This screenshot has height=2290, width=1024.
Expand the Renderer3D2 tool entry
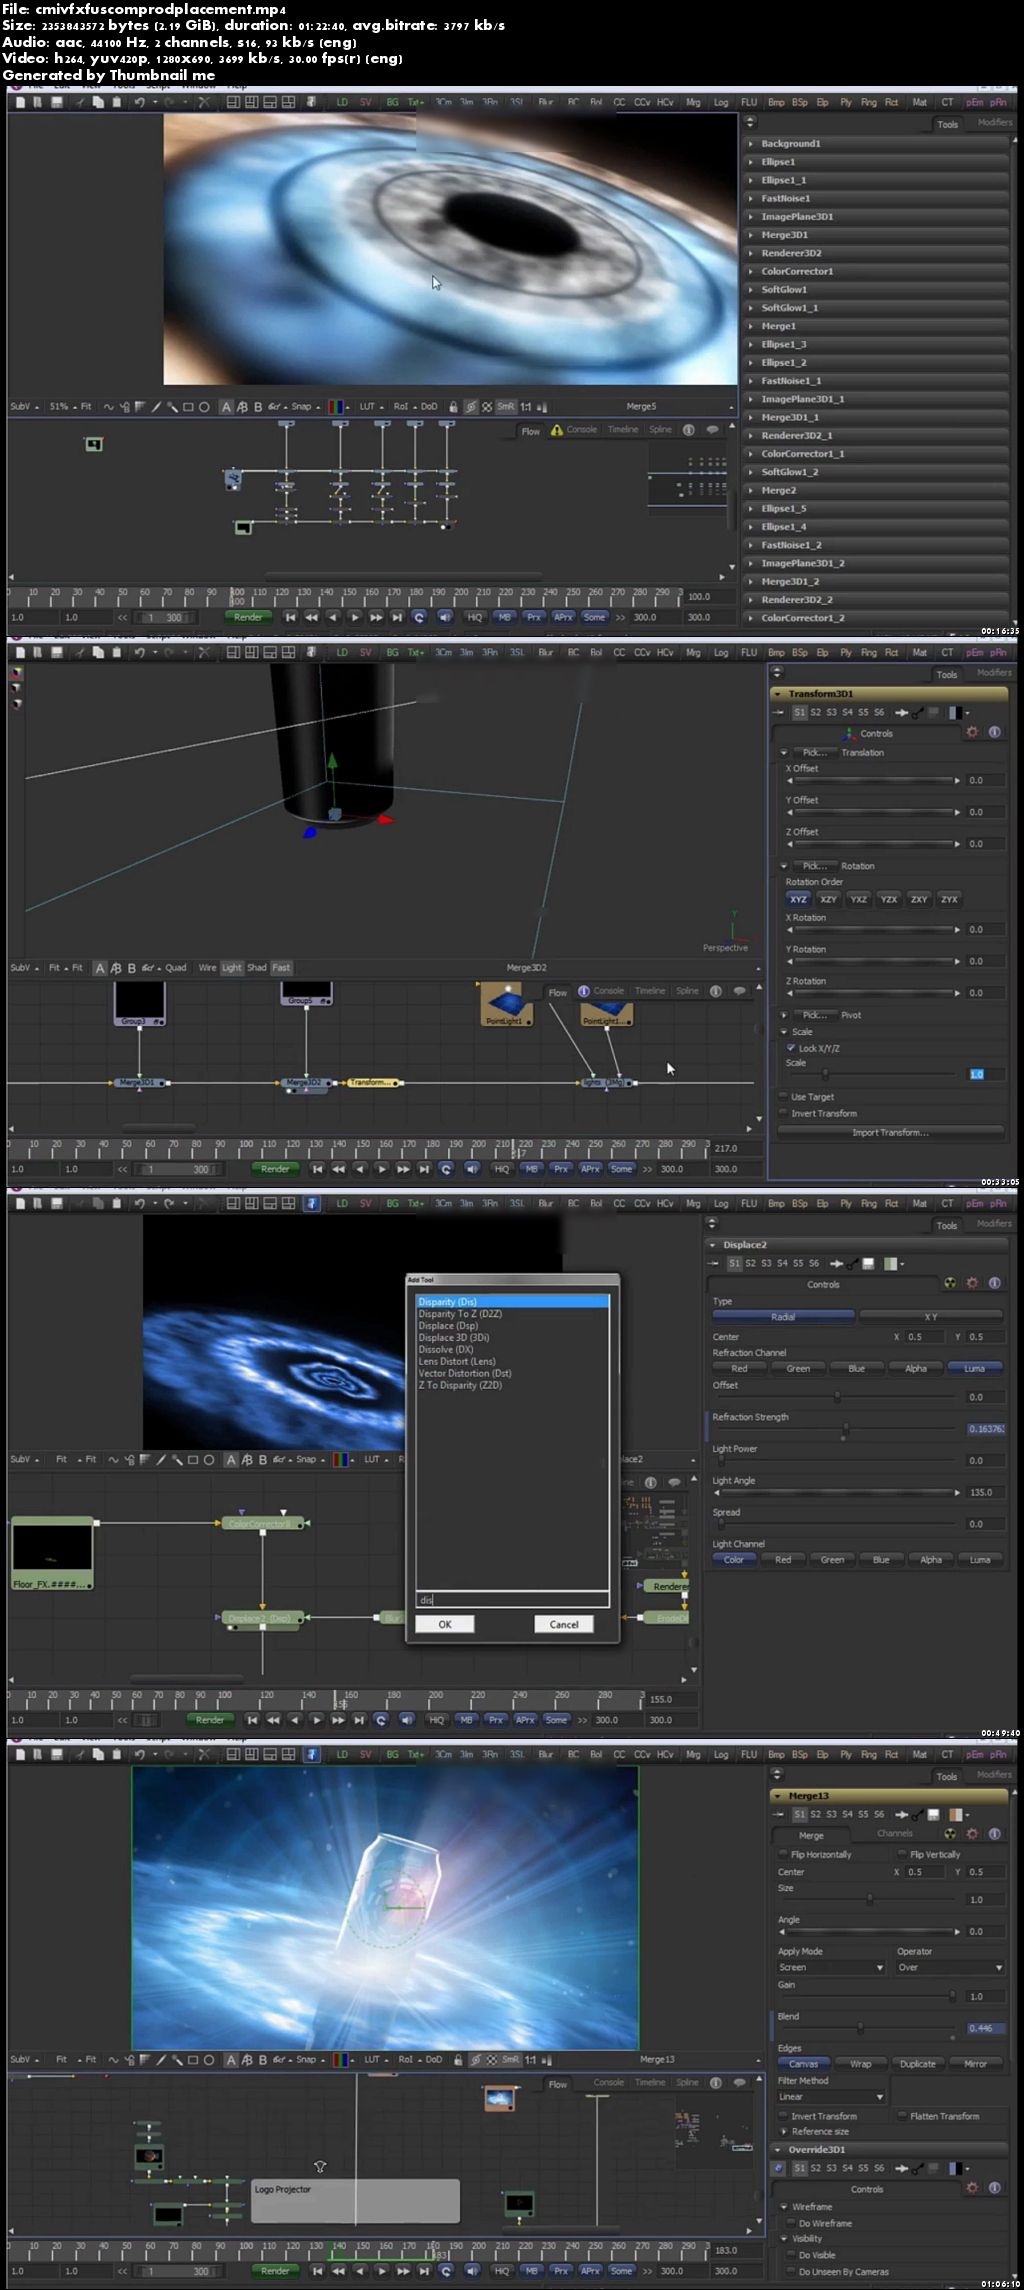click(x=751, y=253)
